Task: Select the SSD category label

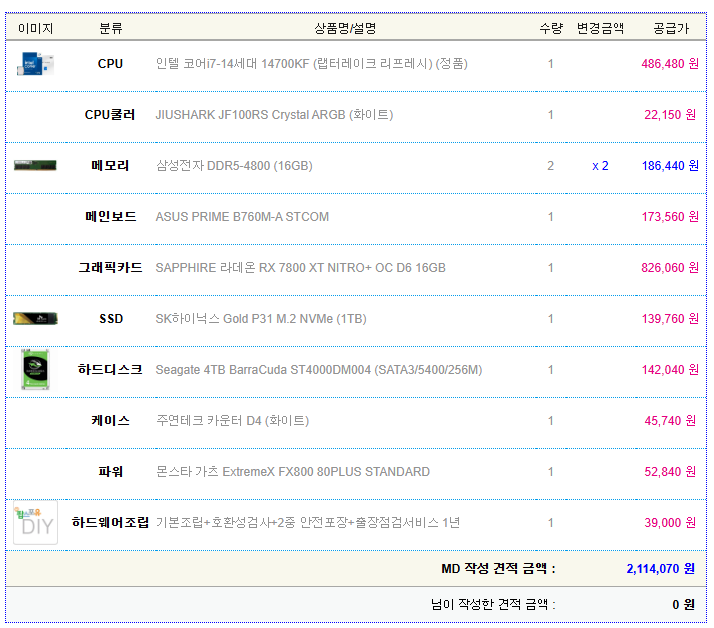Action: [x=111, y=319]
